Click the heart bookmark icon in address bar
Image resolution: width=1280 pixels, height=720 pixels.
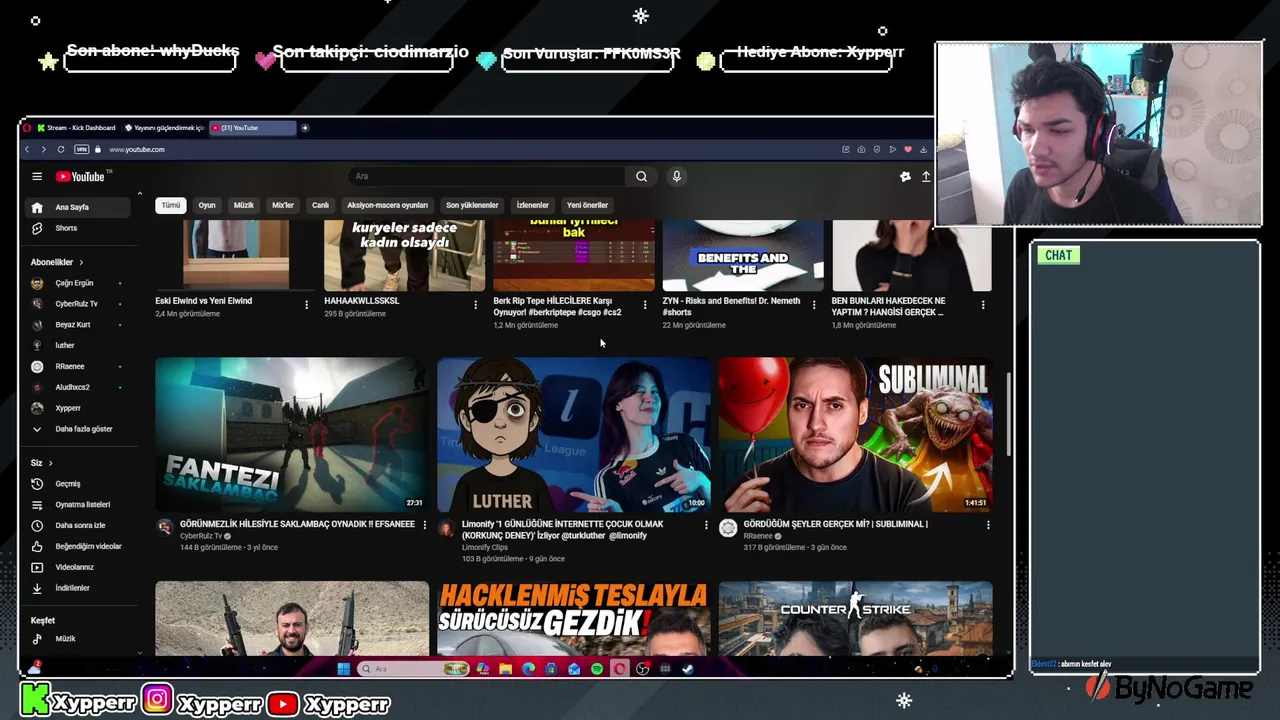[908, 149]
